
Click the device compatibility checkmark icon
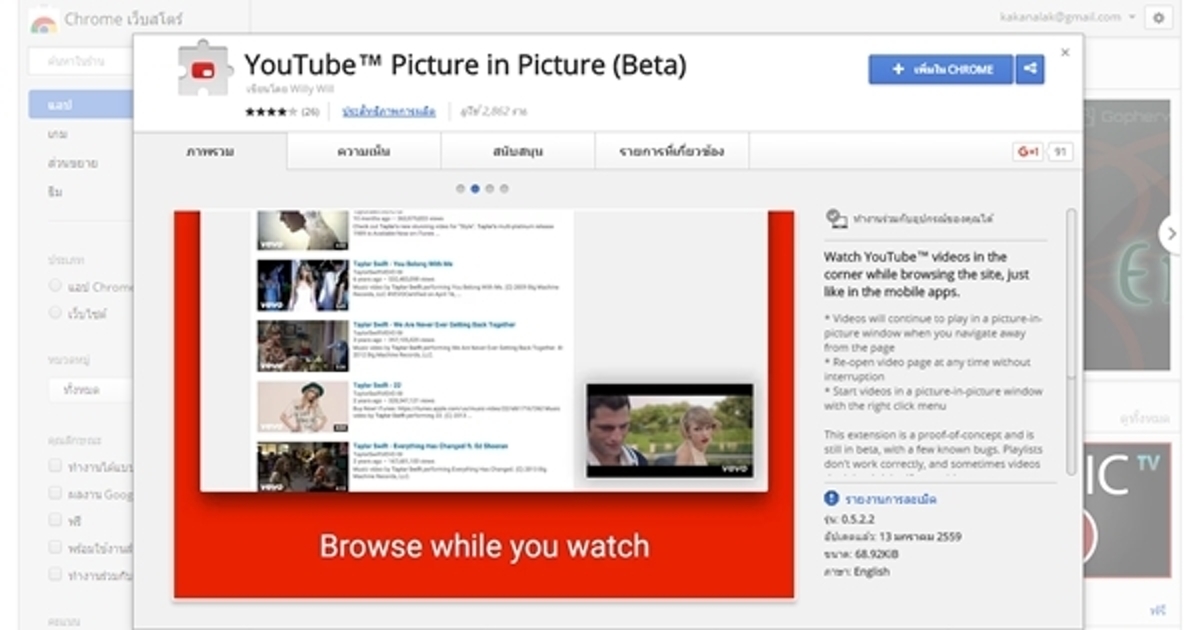836,218
